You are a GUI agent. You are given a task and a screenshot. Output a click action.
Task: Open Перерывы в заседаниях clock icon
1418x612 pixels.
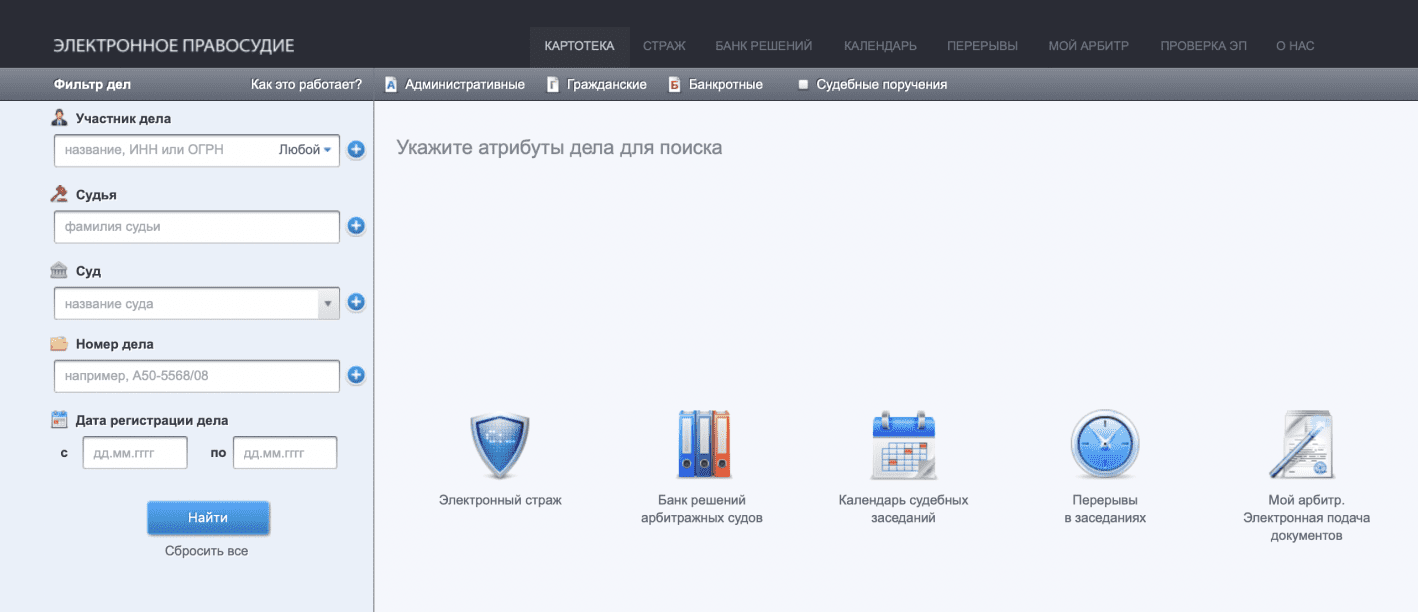[1104, 446]
